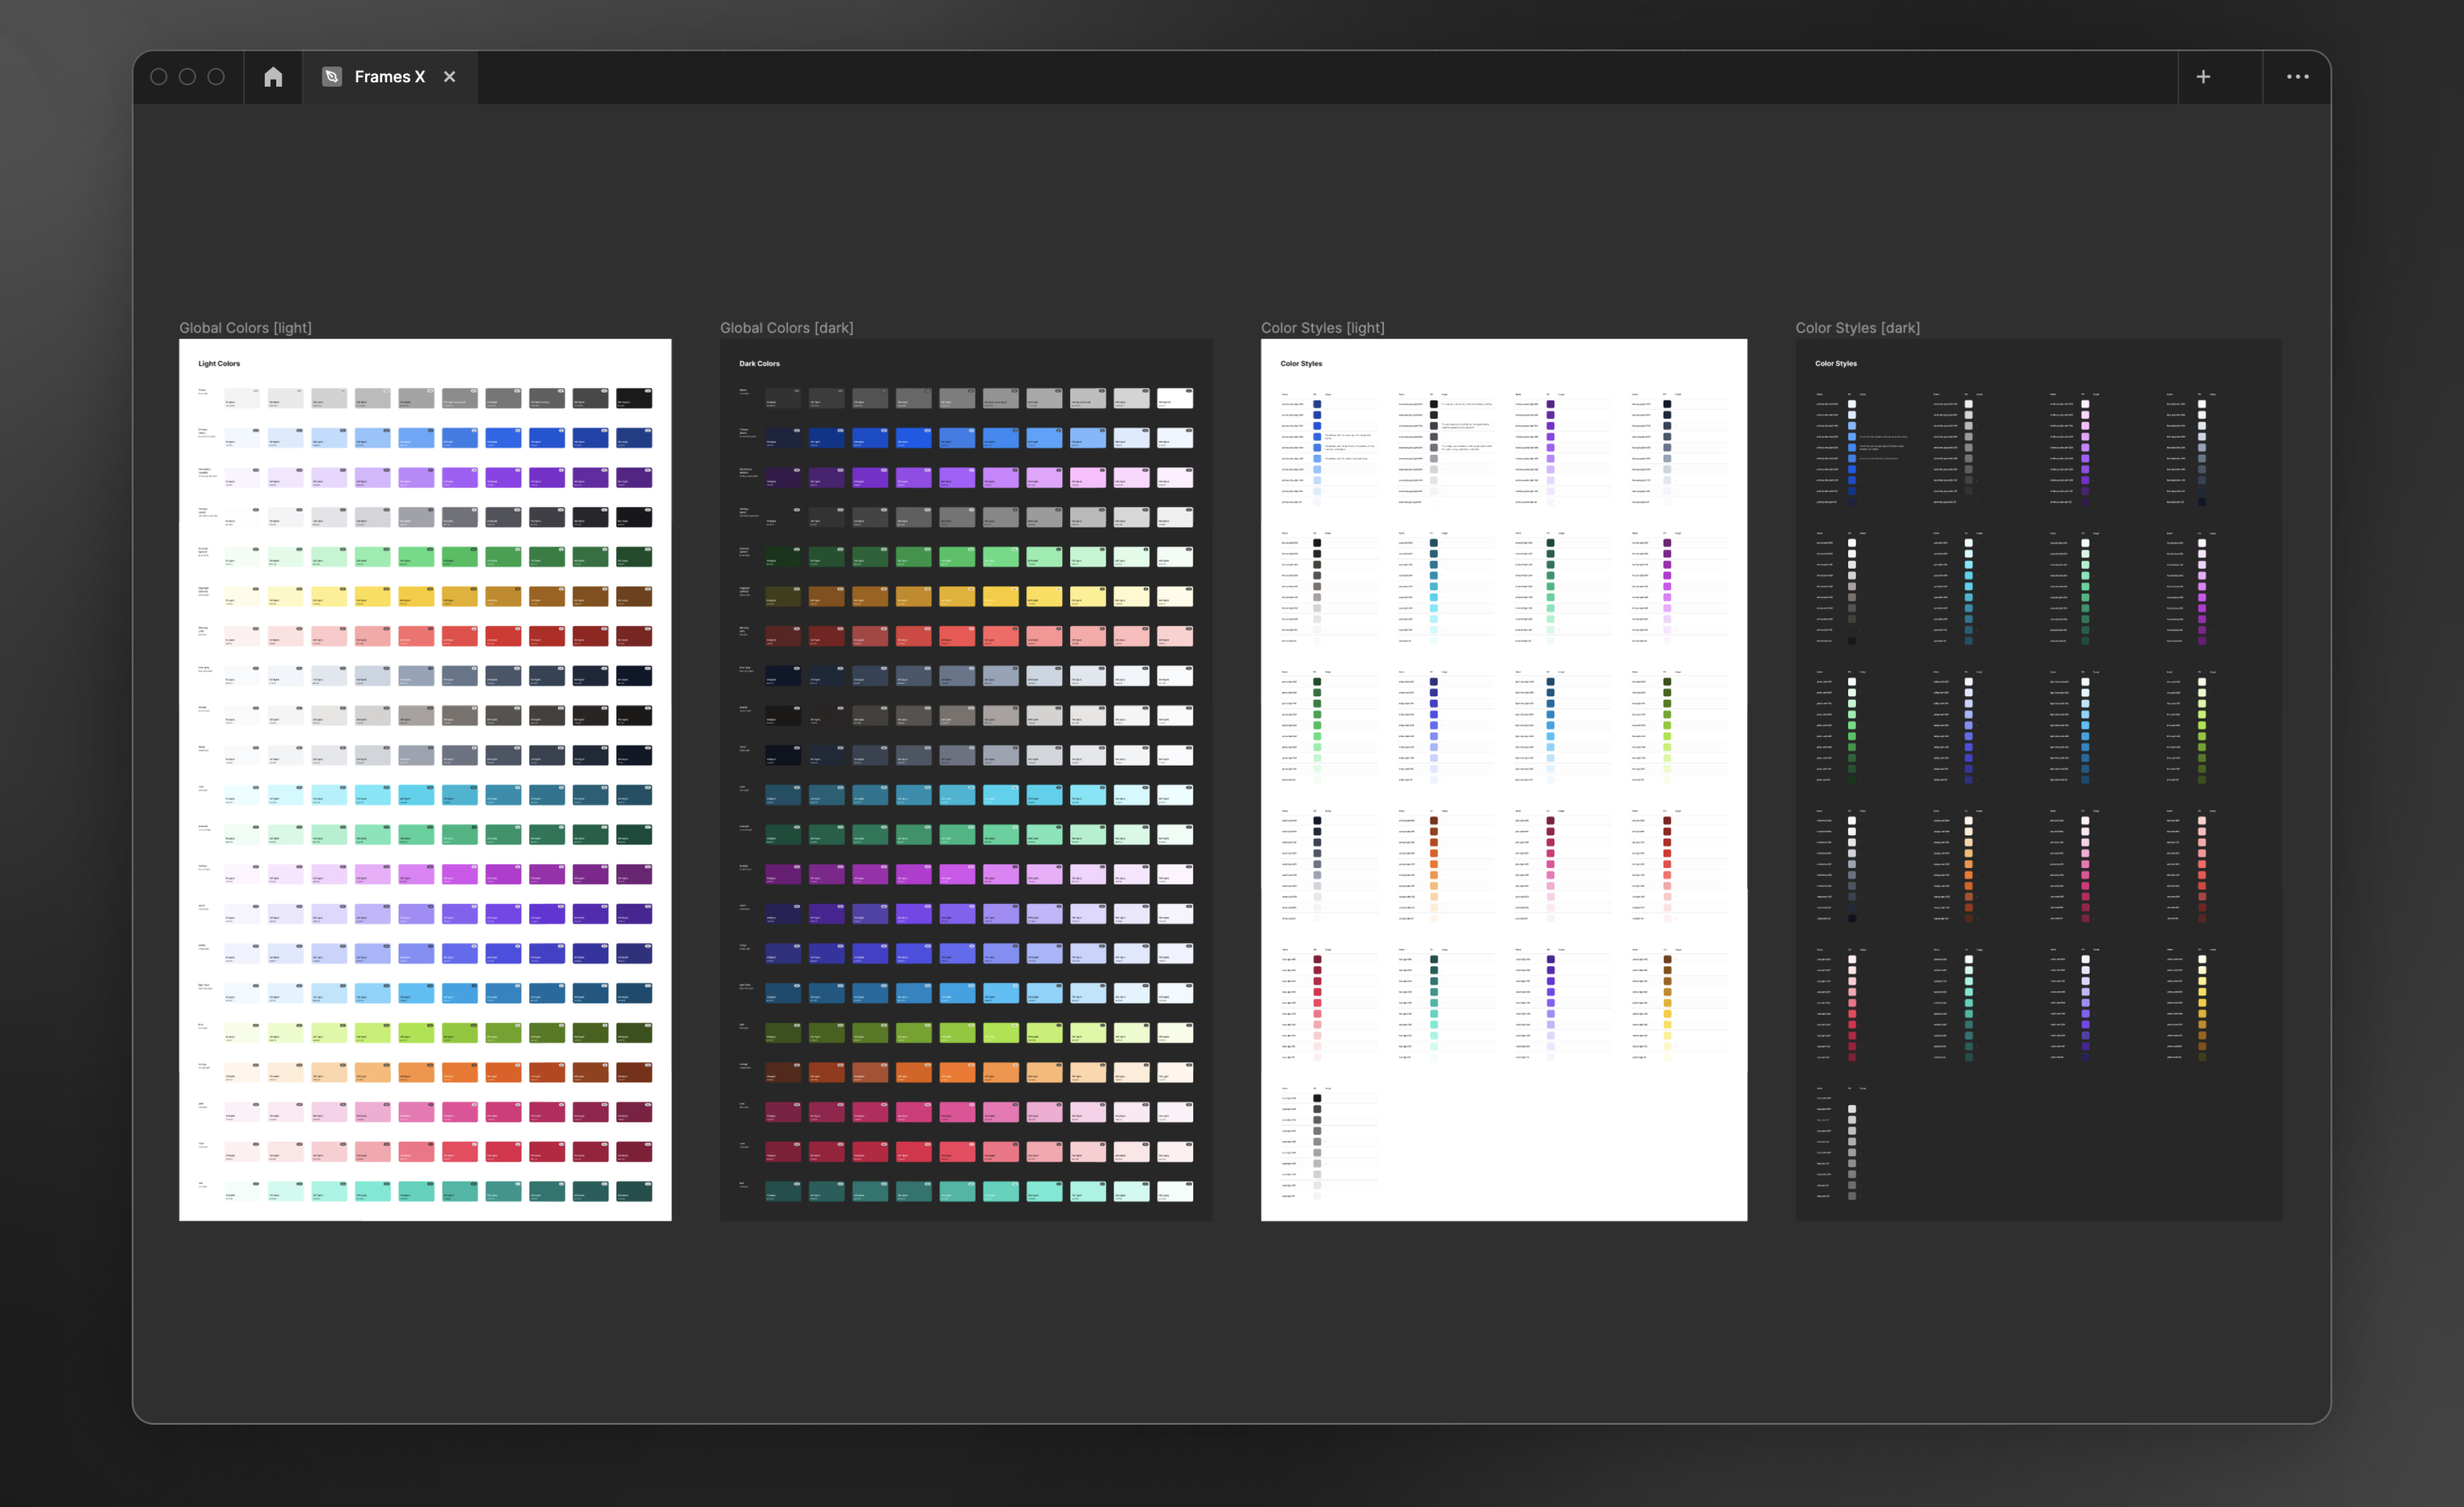Click the Frames X file icon

332,77
